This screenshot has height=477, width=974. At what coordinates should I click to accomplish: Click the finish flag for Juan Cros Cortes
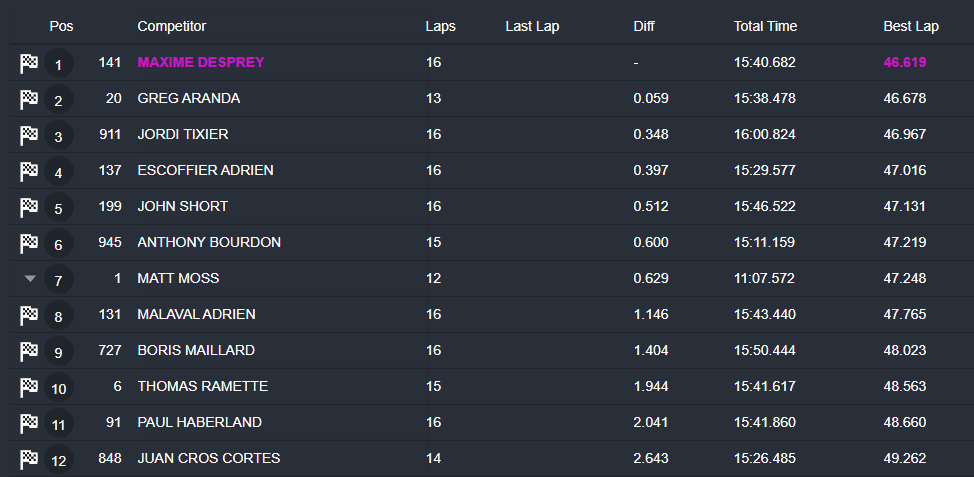(29, 459)
